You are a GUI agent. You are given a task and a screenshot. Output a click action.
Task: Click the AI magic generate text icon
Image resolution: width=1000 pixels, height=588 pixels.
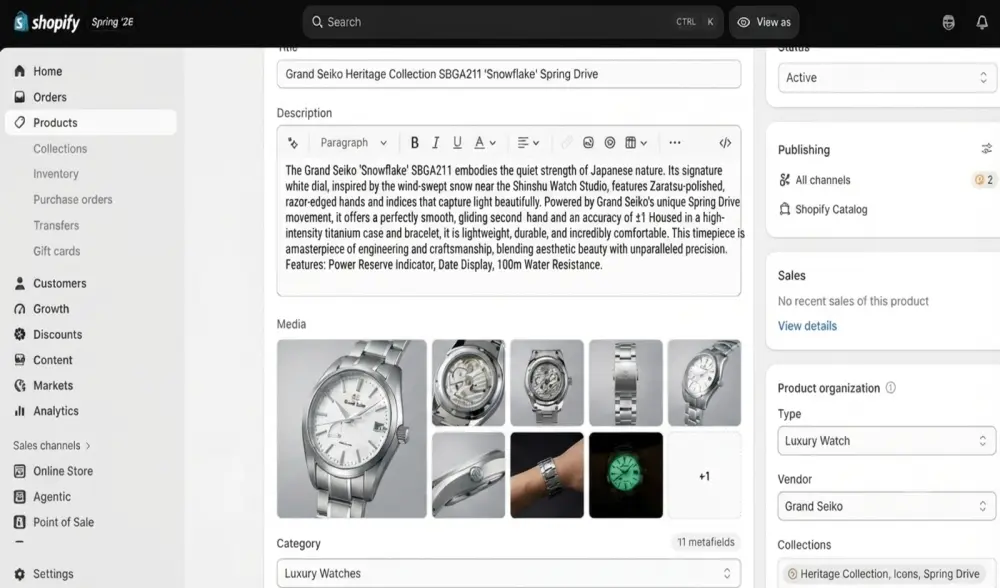(x=293, y=143)
